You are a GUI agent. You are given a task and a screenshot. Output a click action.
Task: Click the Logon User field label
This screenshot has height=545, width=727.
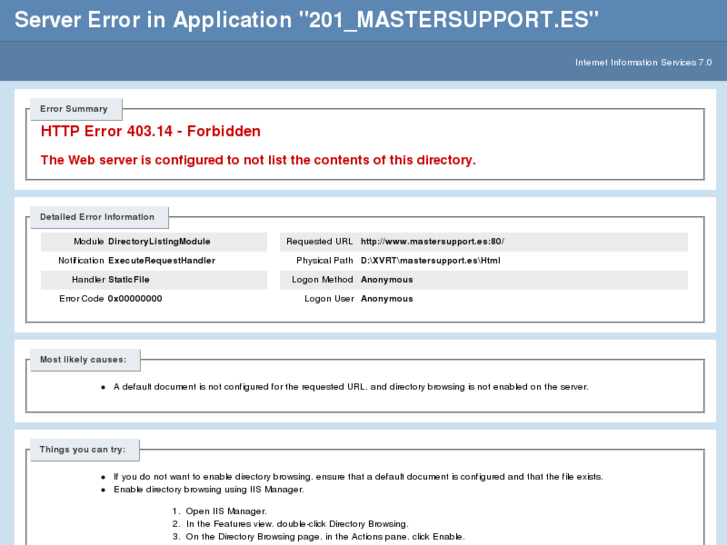(329, 298)
